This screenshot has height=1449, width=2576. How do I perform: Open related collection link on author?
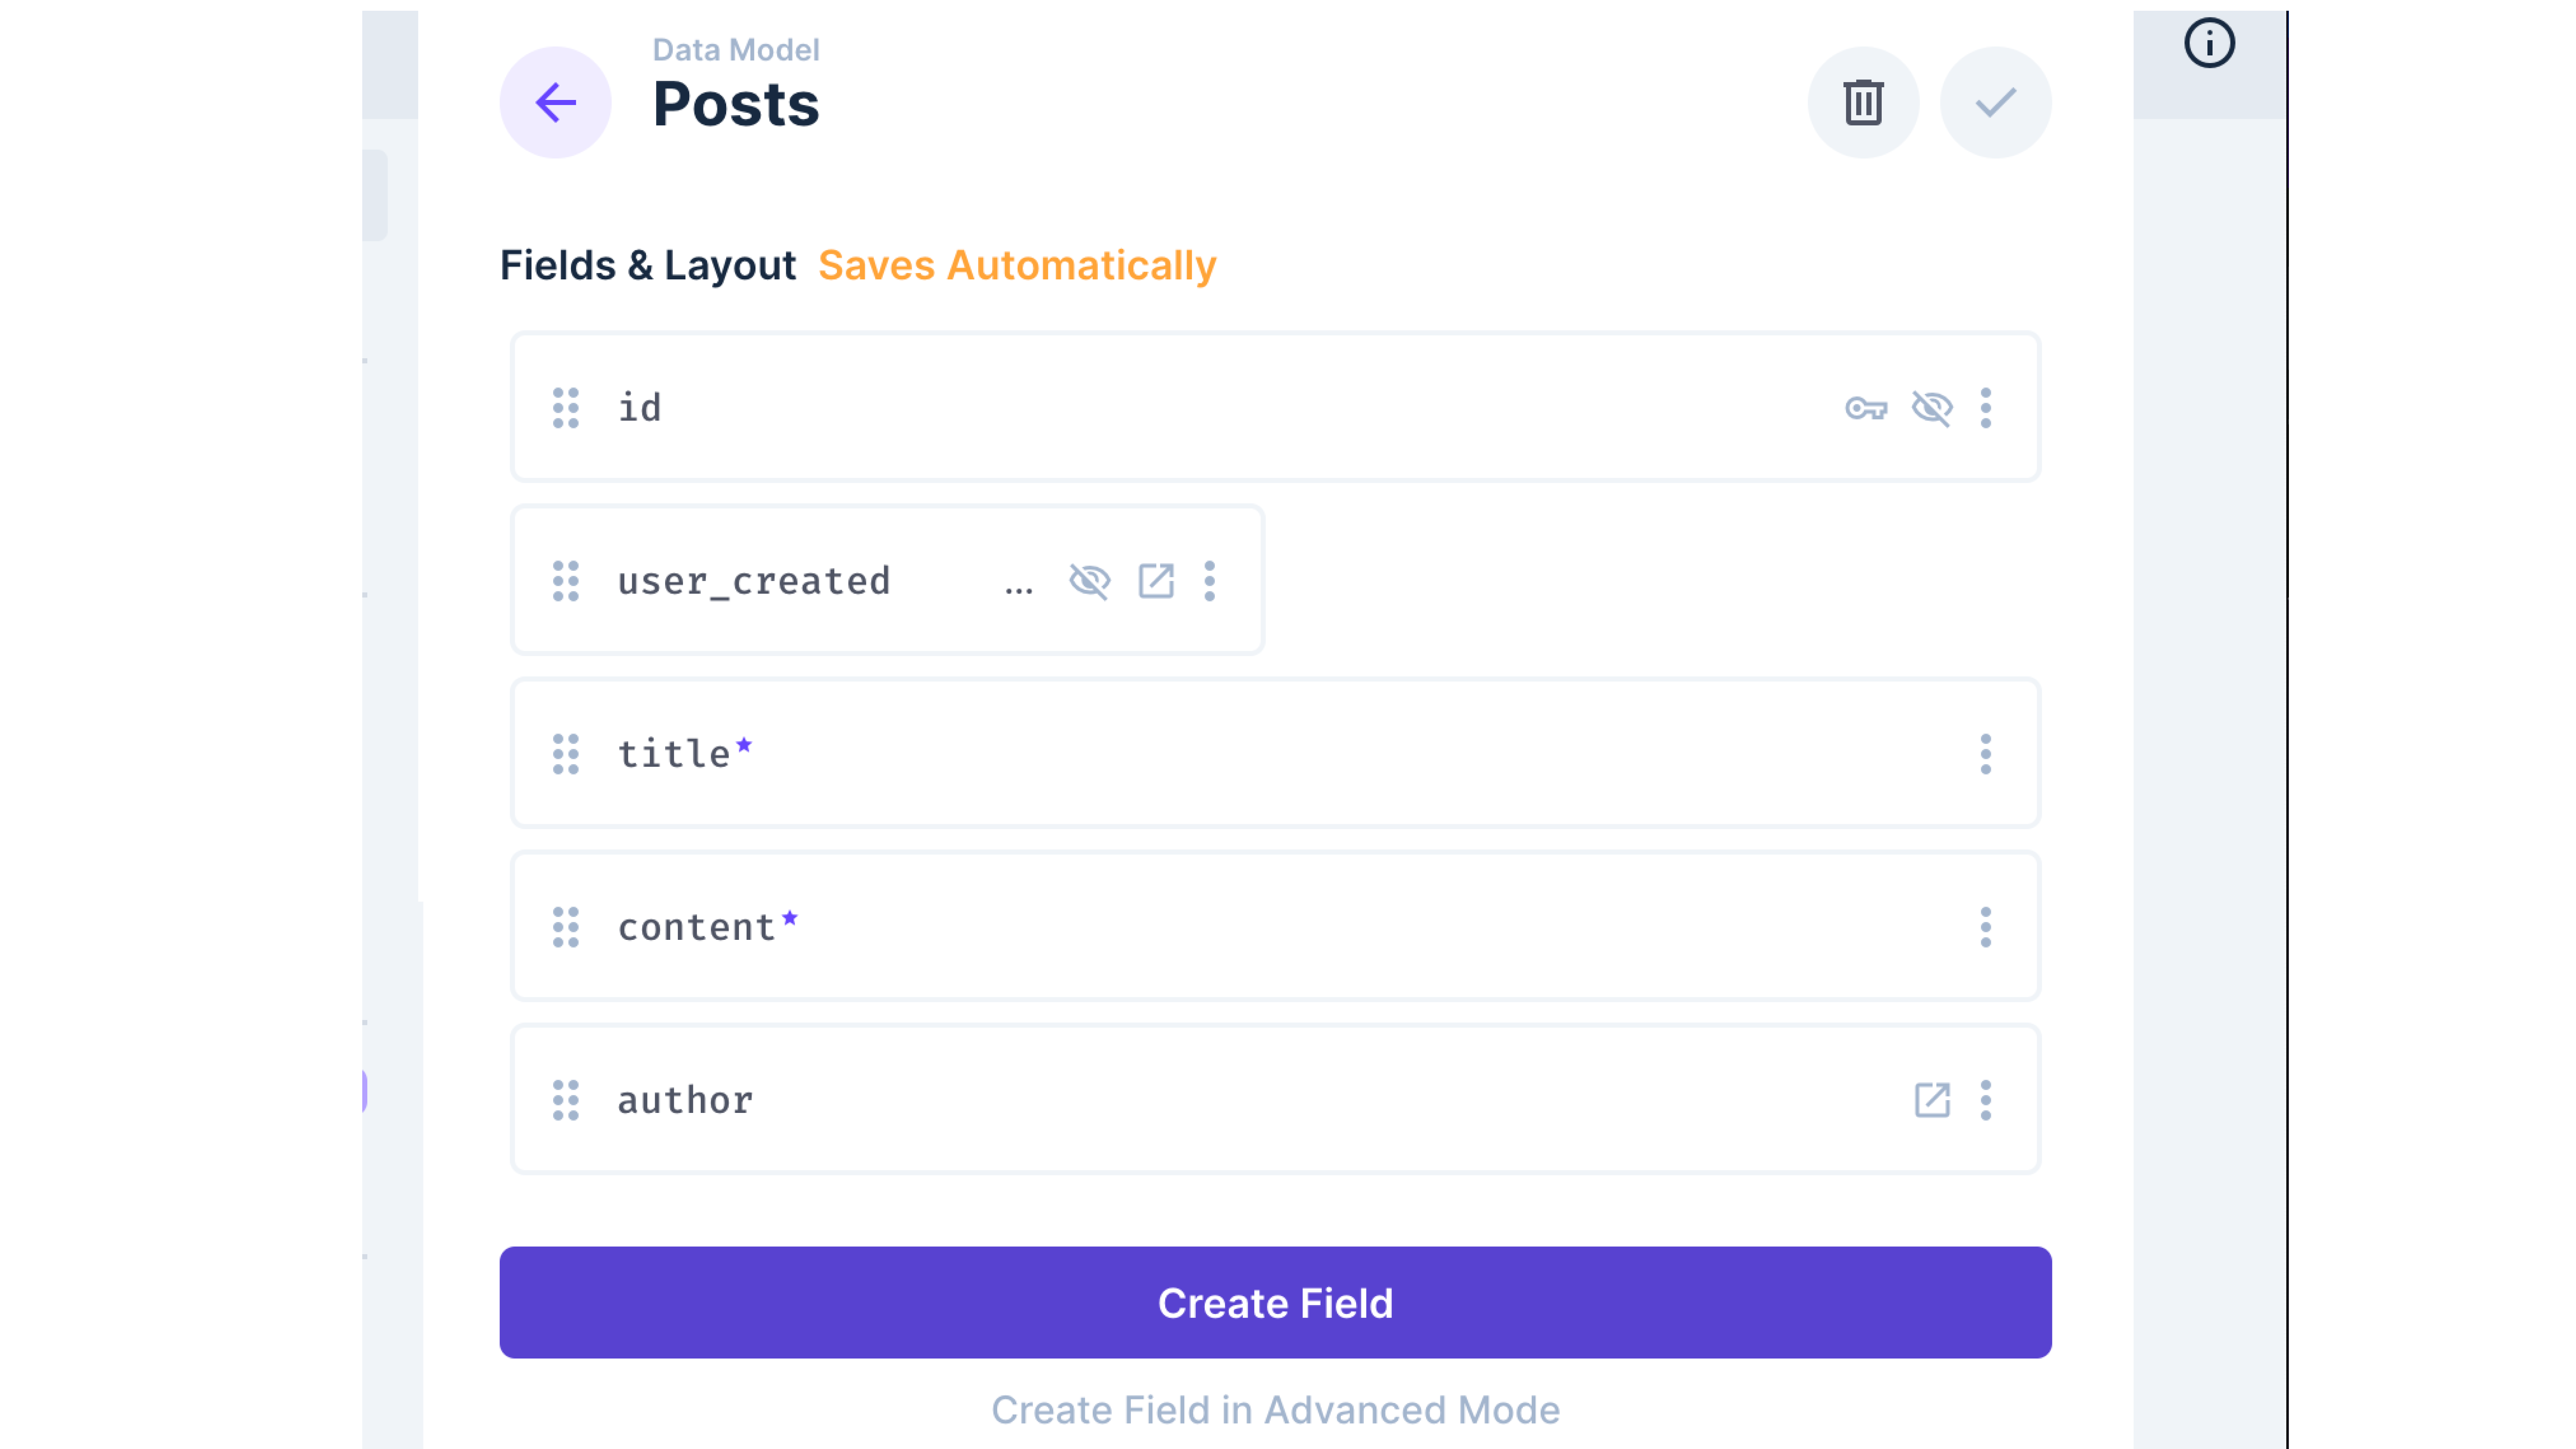[x=1931, y=1100]
